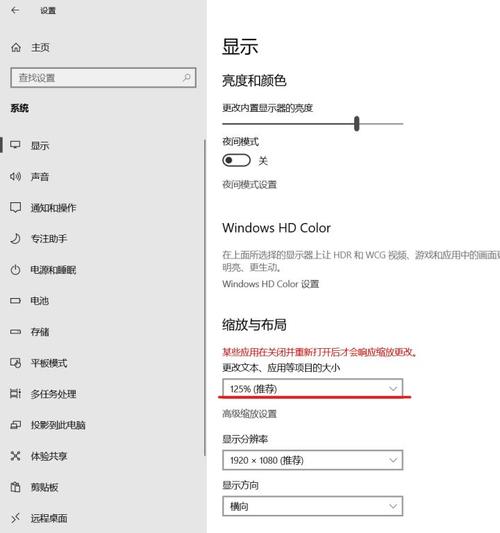The height and width of the screenshot is (533, 500).
Task: Select 存储 in the sidebar
Action: coord(40,332)
